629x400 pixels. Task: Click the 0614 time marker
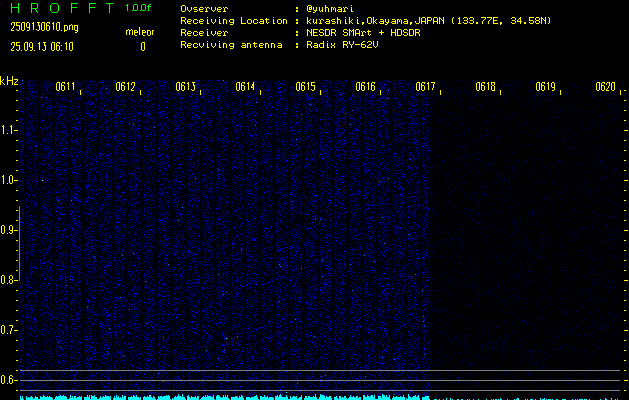[245, 87]
